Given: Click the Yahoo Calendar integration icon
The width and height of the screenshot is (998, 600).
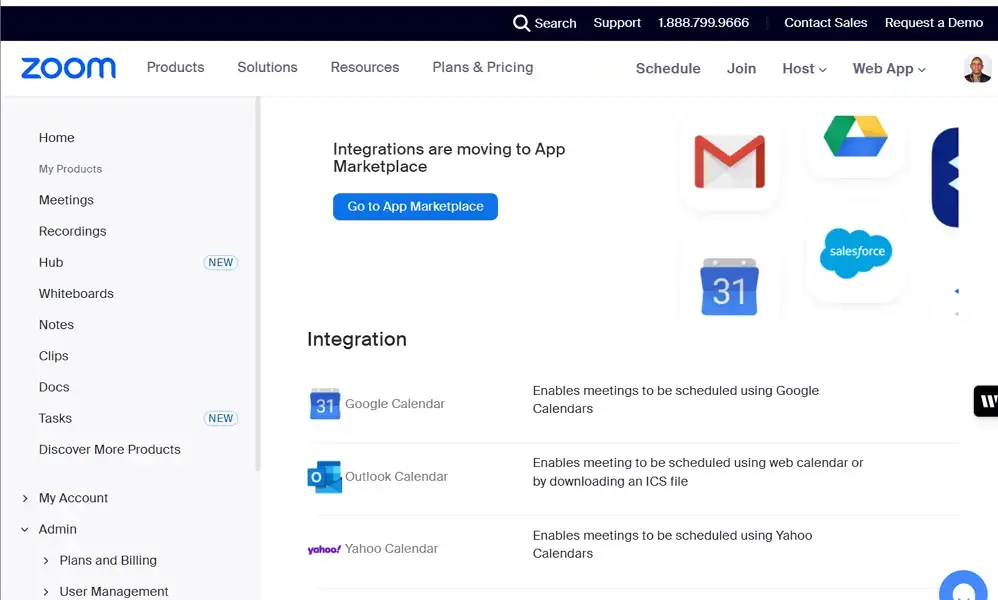Looking at the screenshot, I should tap(321, 549).
